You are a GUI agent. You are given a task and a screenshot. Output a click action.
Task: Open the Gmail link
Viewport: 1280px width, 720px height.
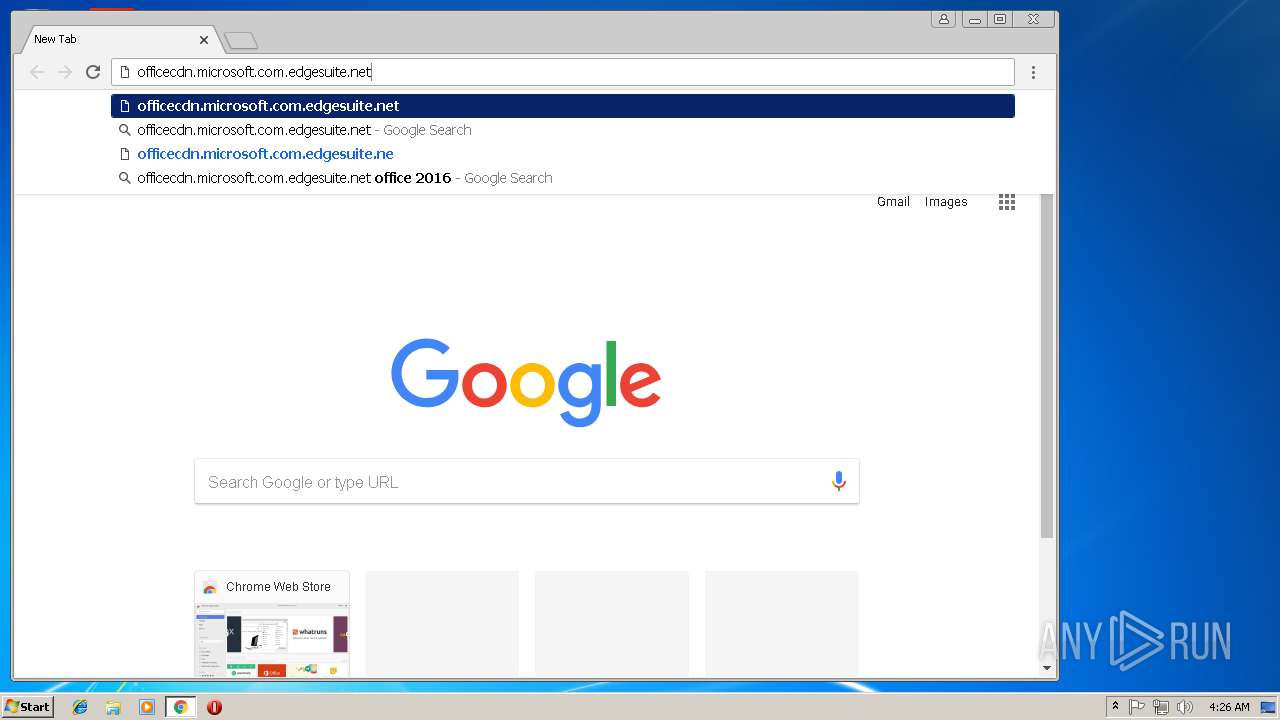pos(893,202)
